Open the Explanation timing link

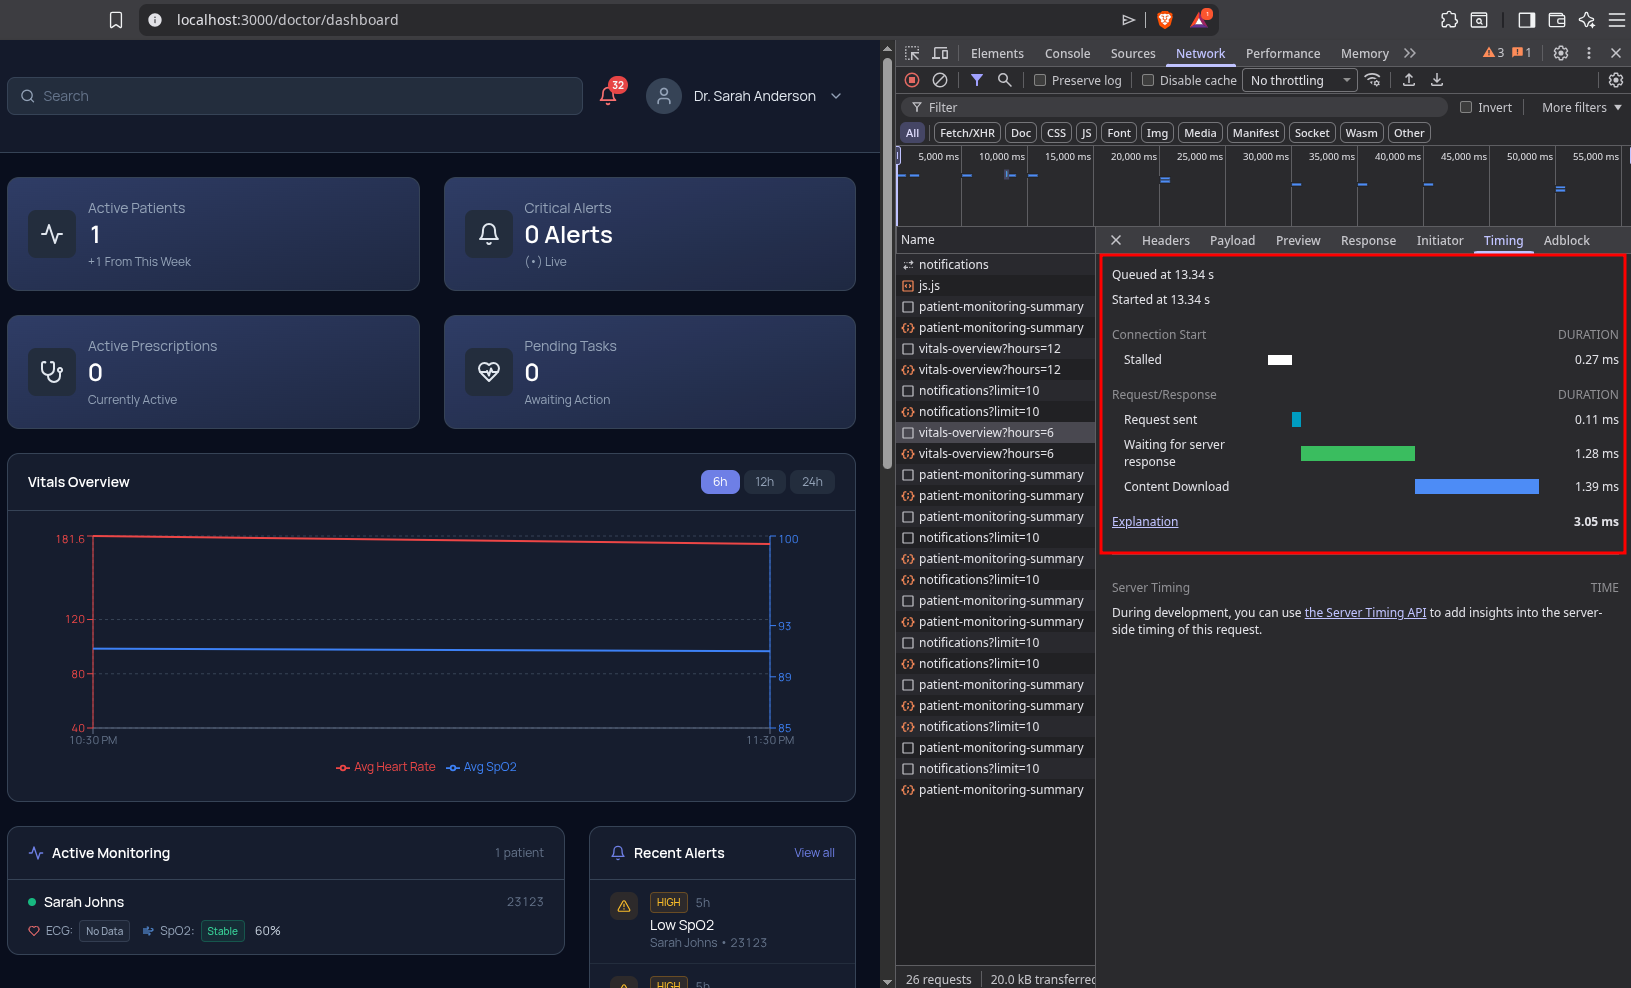(x=1145, y=522)
